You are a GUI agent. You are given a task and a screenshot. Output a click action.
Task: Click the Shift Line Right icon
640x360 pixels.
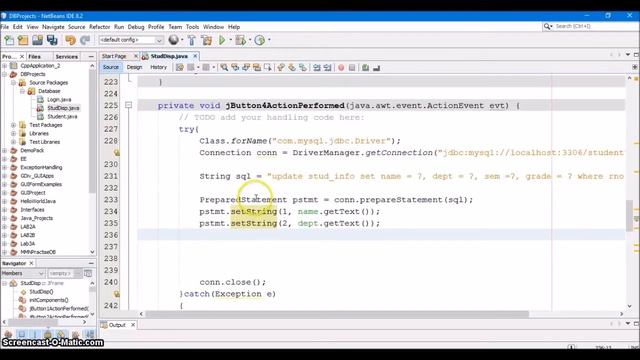coord(327,67)
